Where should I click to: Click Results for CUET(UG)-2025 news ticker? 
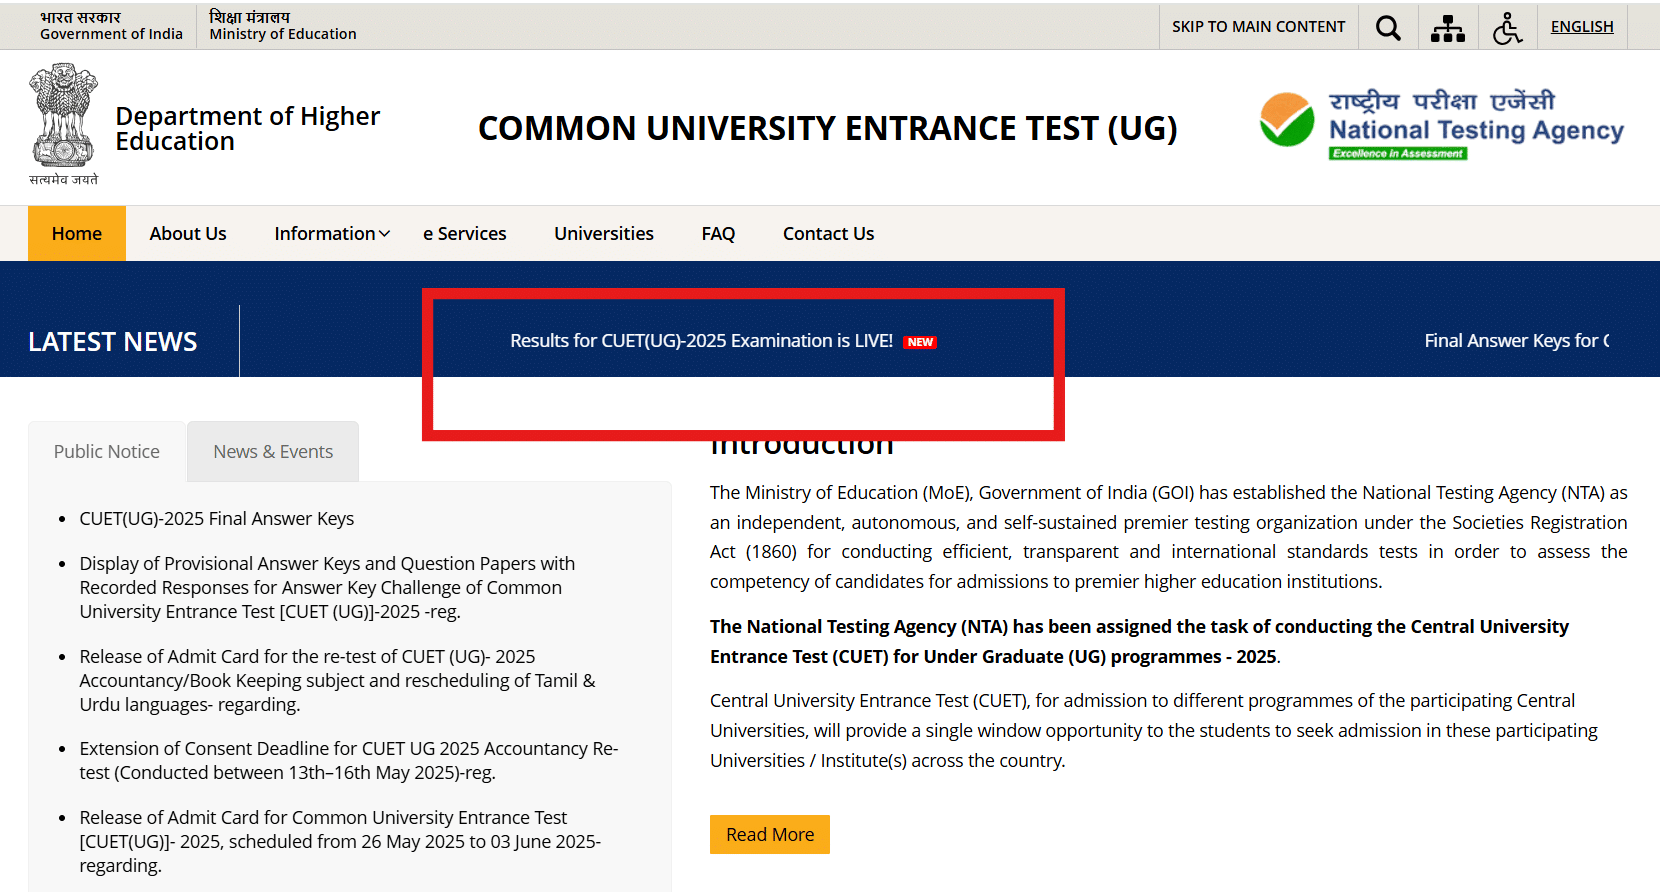click(x=701, y=341)
